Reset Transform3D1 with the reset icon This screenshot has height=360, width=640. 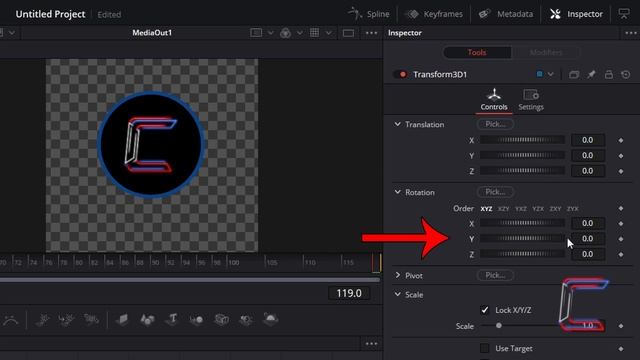point(626,74)
